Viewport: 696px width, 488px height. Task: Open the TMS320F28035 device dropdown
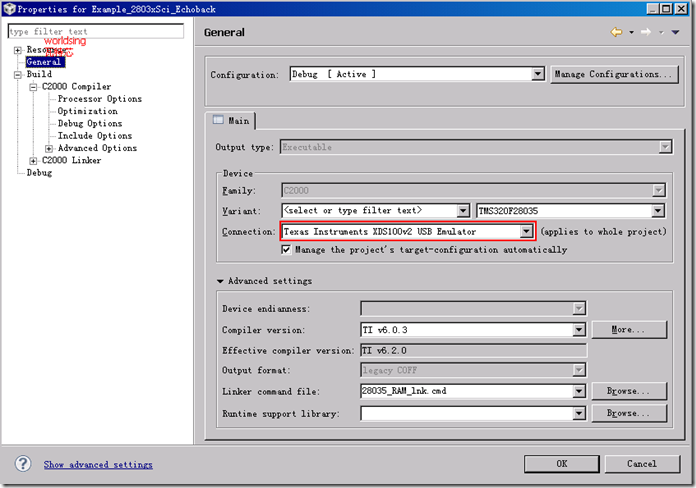pyautogui.click(x=658, y=210)
